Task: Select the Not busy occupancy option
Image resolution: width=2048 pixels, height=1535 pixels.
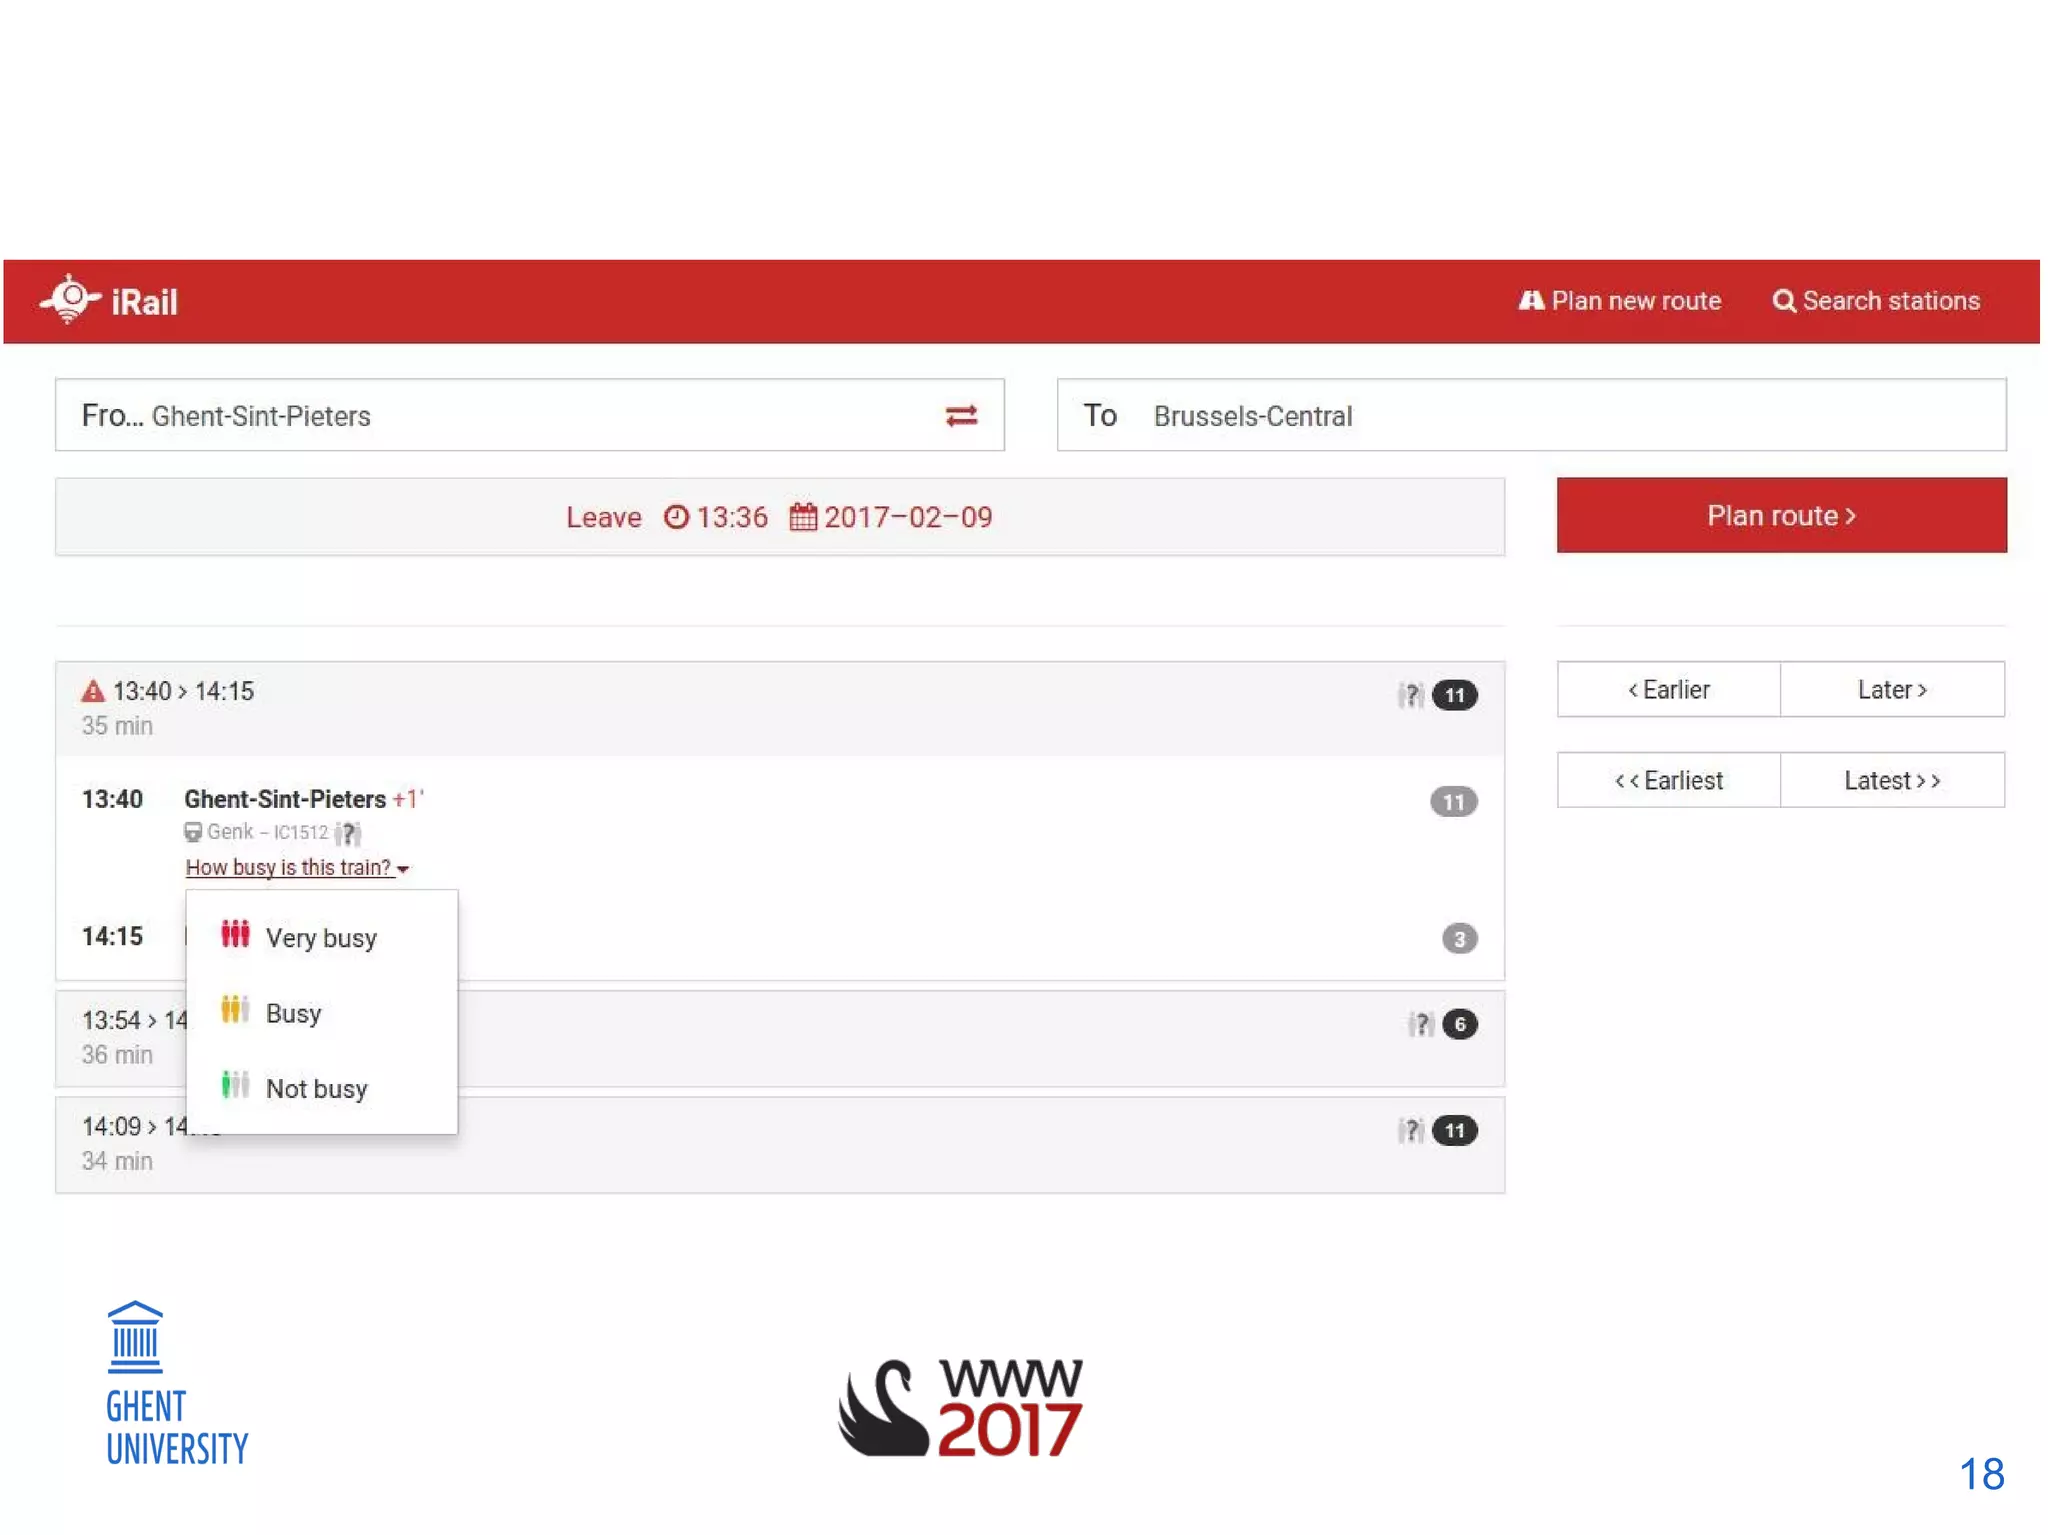Action: pos(316,1088)
